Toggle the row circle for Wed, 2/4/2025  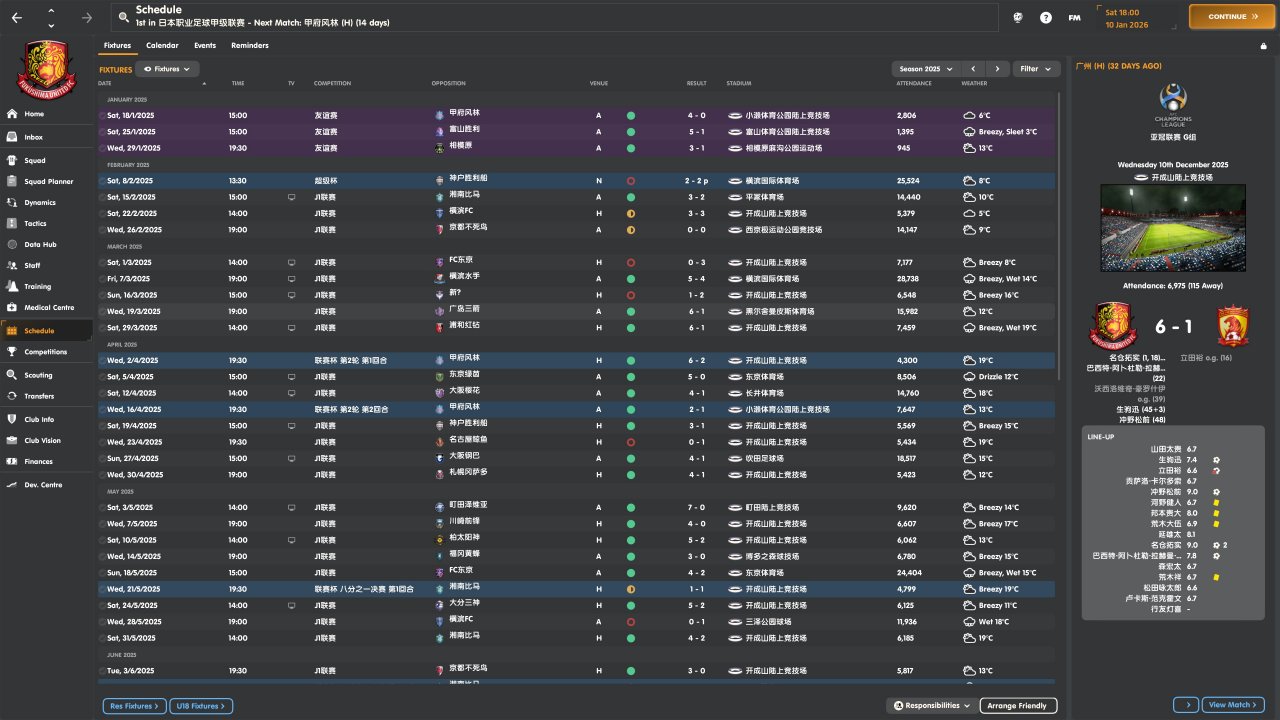coord(102,360)
